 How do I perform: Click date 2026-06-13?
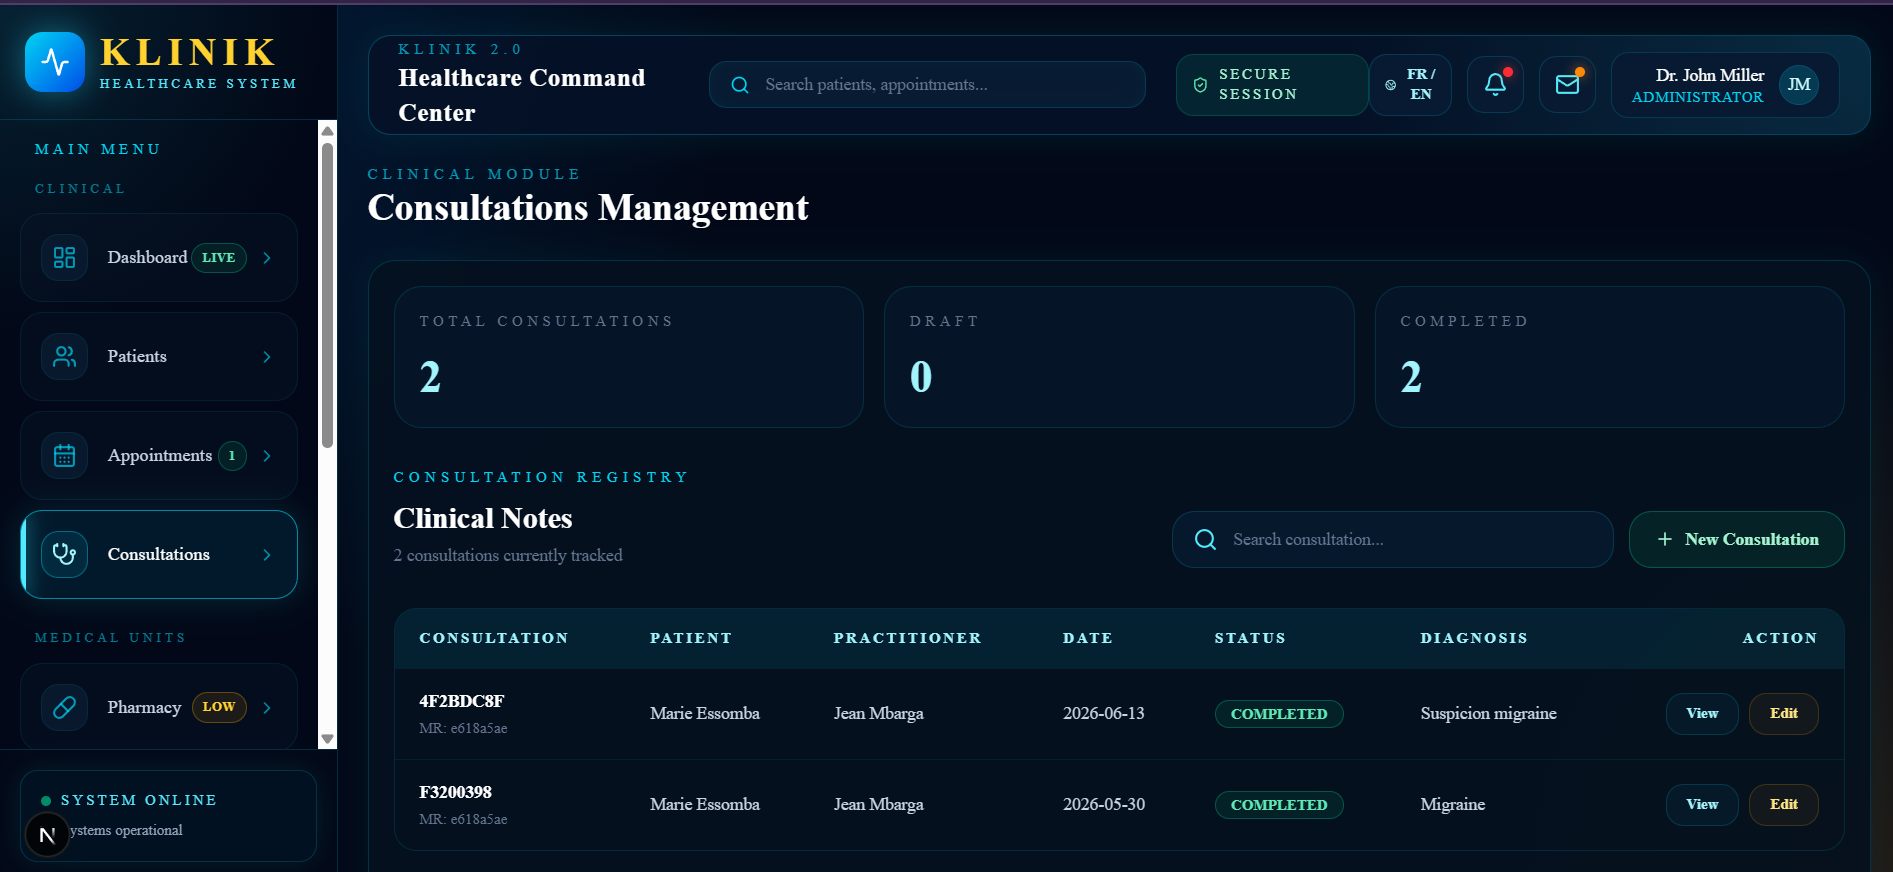(1104, 714)
